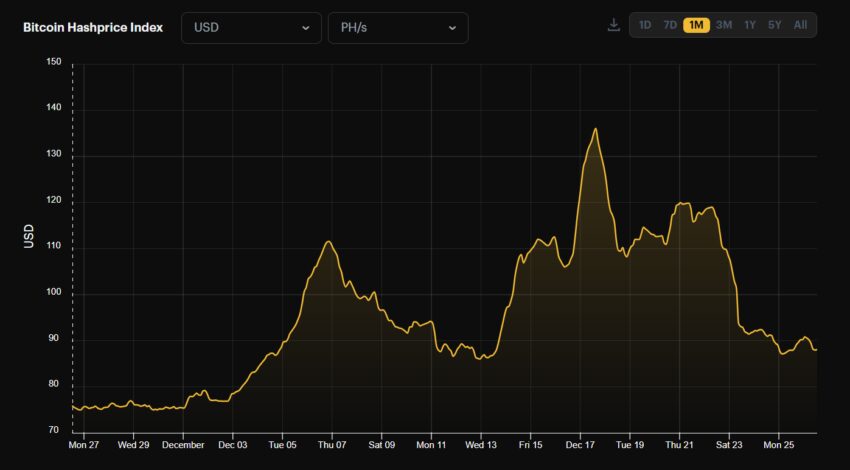The image size is (850, 470).
Task: Click the Sat 23 x-axis label
Action: point(729,445)
